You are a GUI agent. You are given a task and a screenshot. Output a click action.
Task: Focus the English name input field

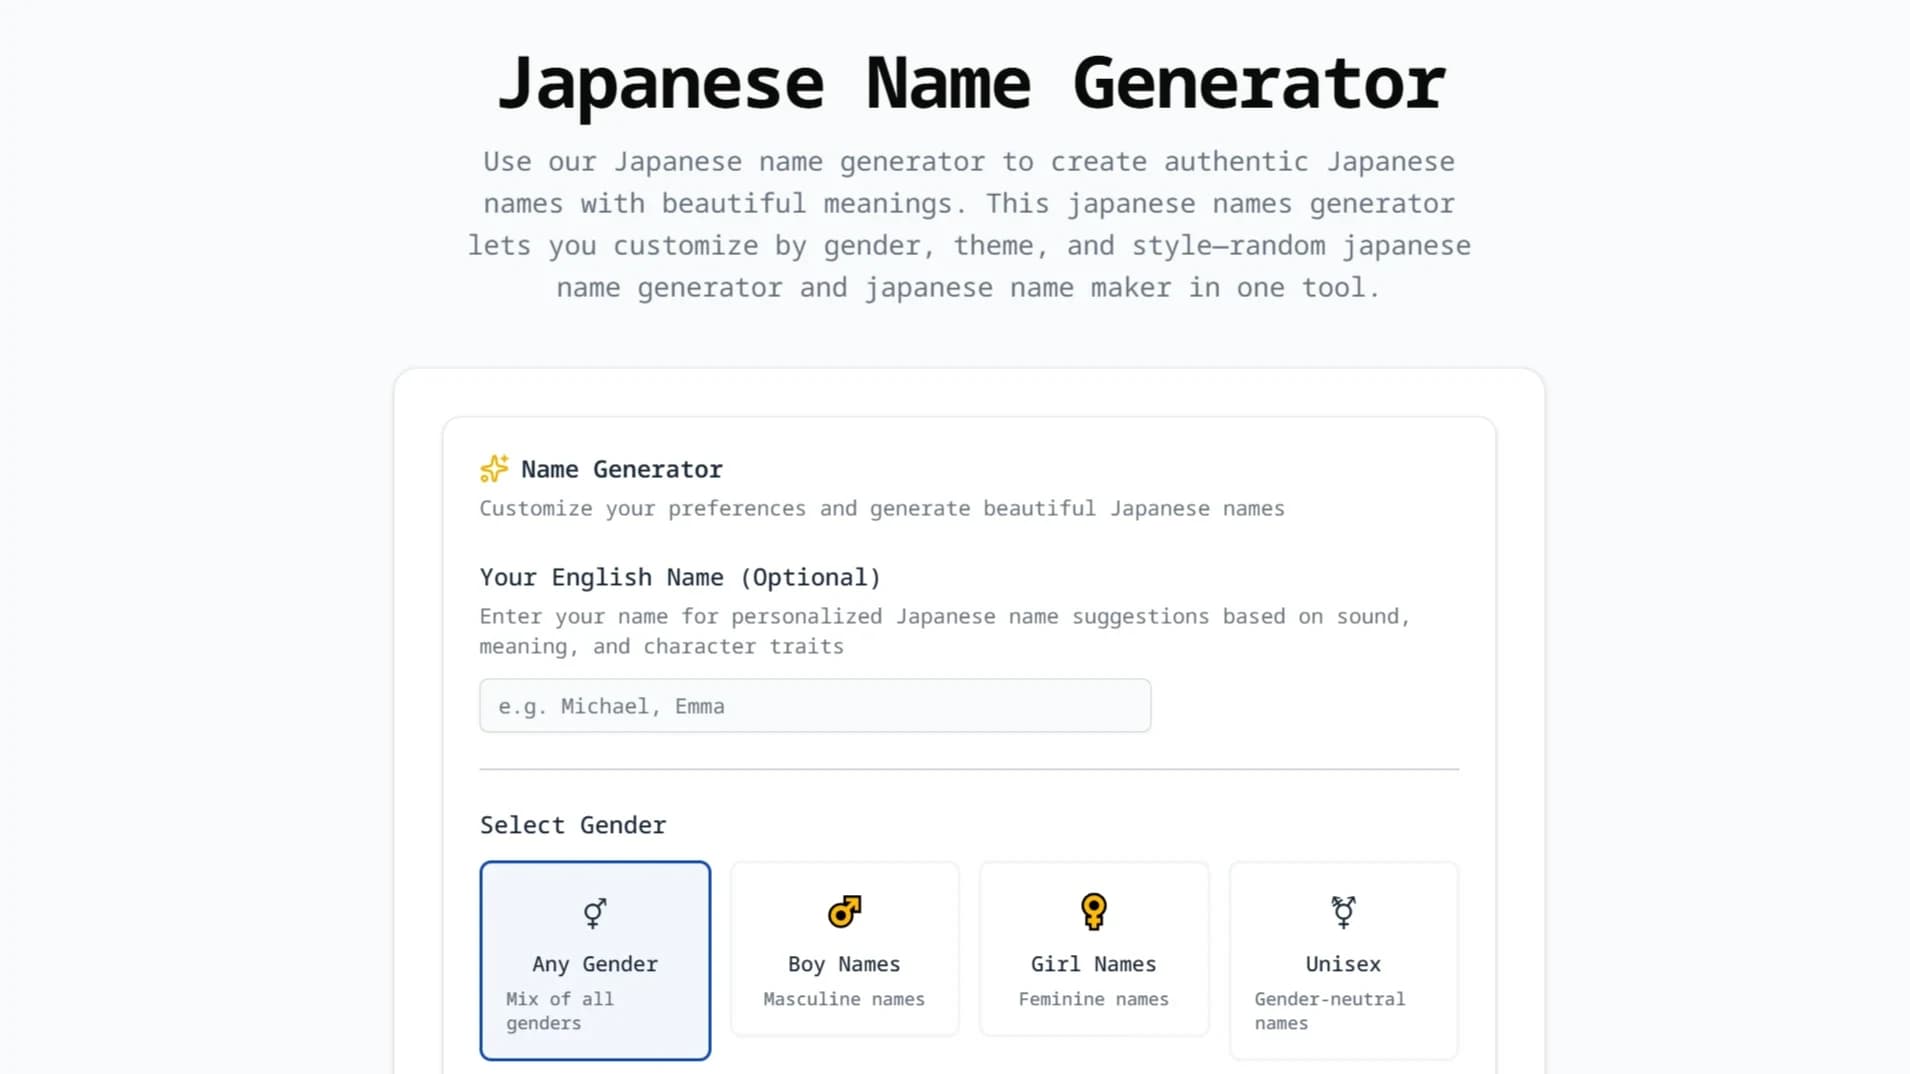tap(815, 706)
